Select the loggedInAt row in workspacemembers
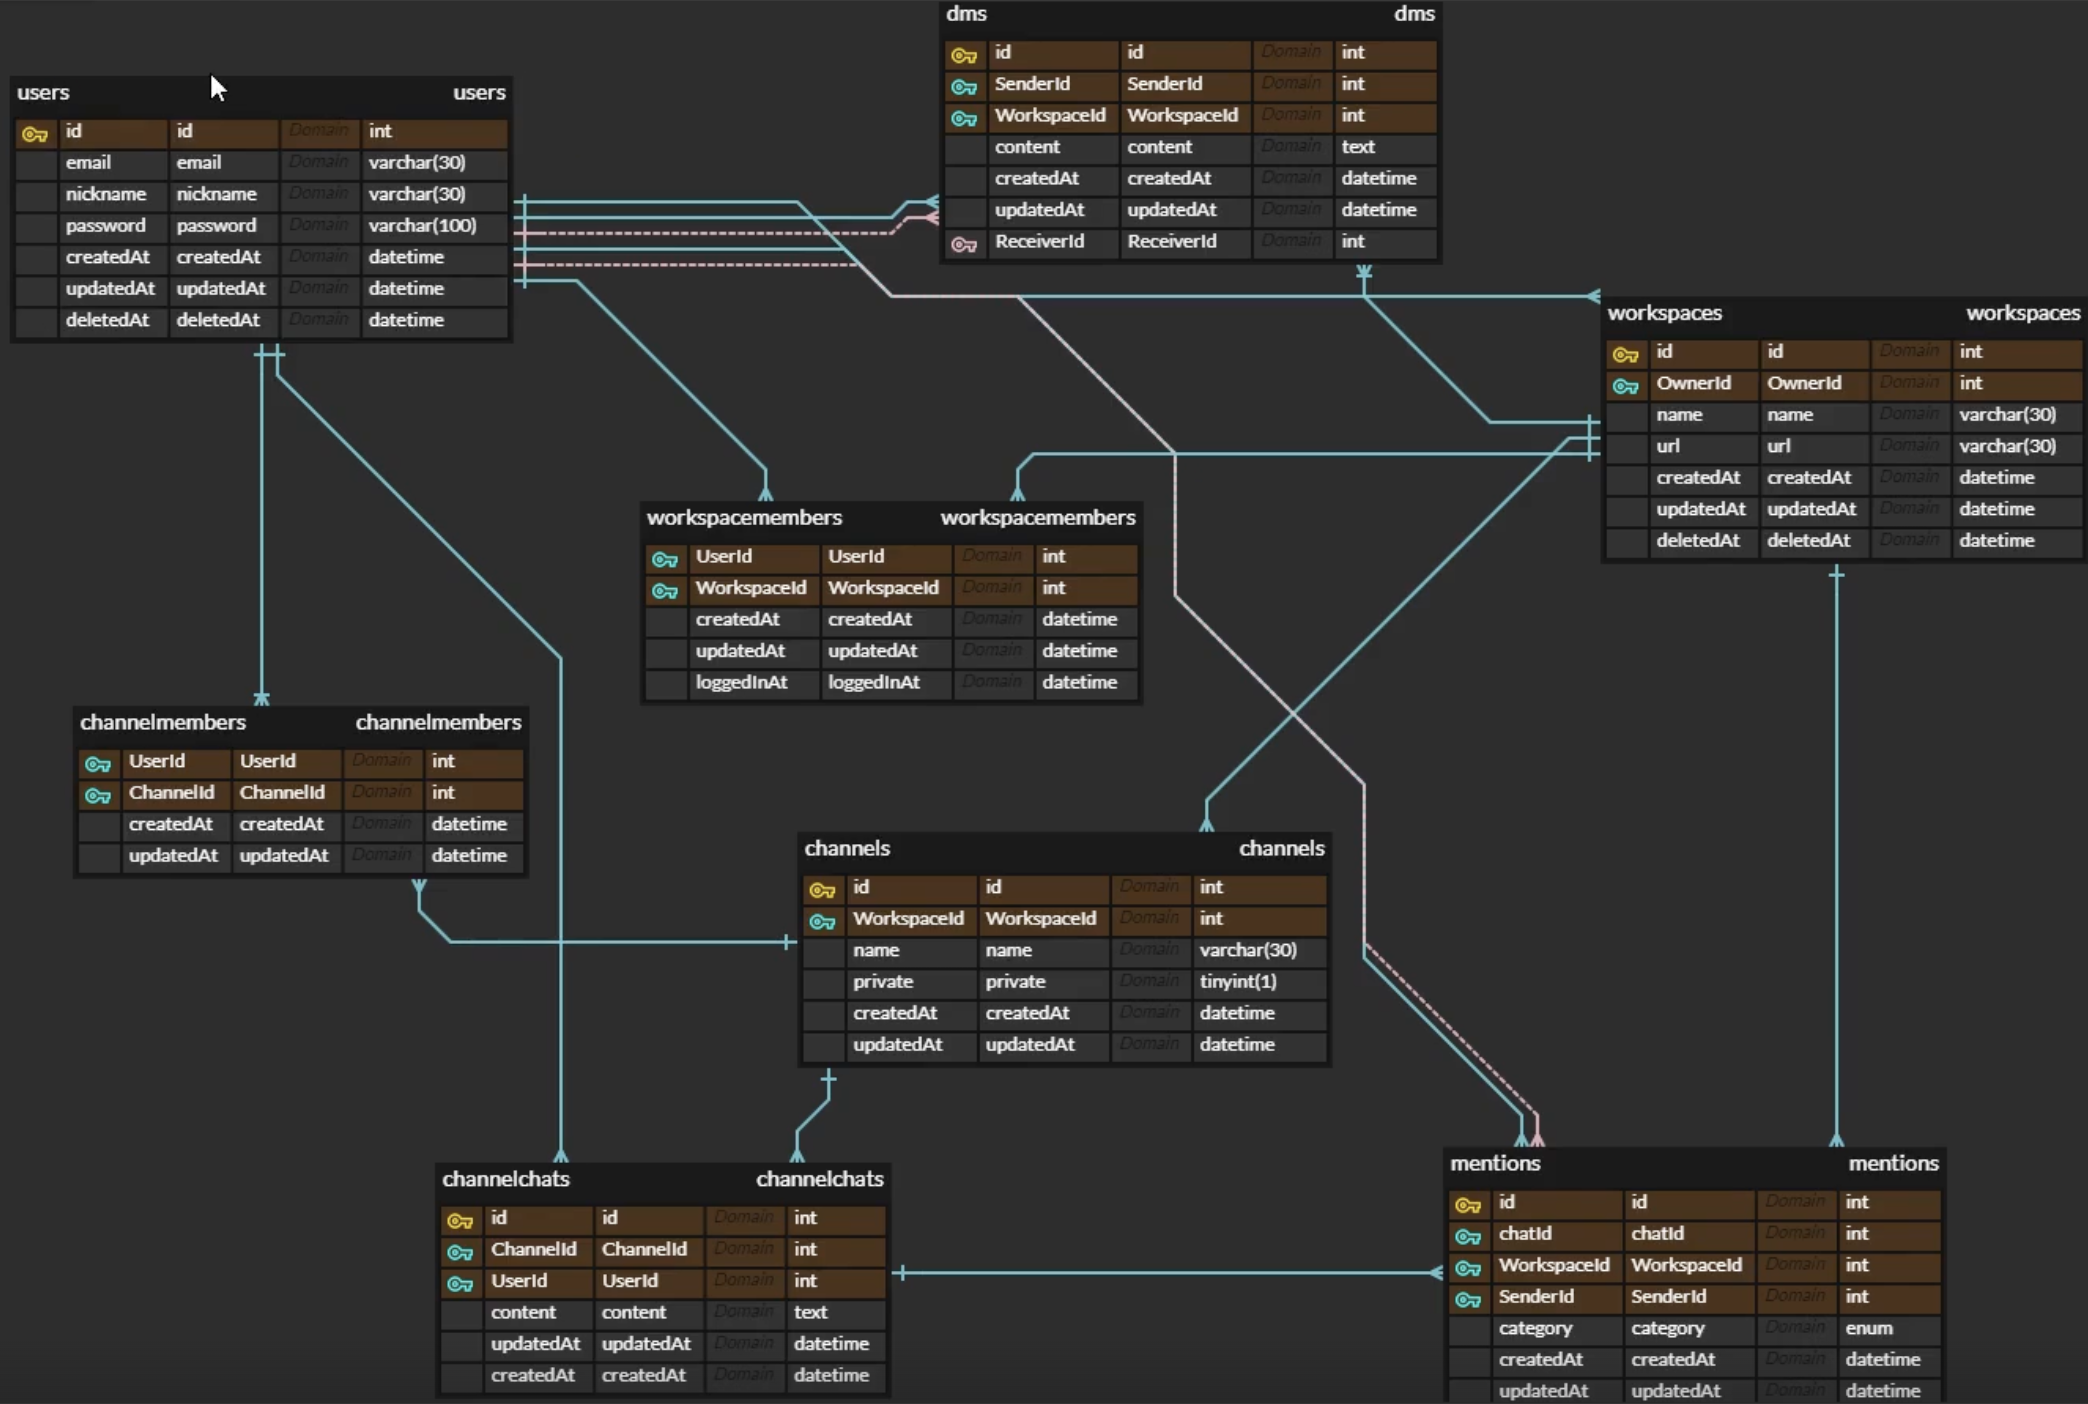The image size is (2088, 1404). tap(741, 683)
